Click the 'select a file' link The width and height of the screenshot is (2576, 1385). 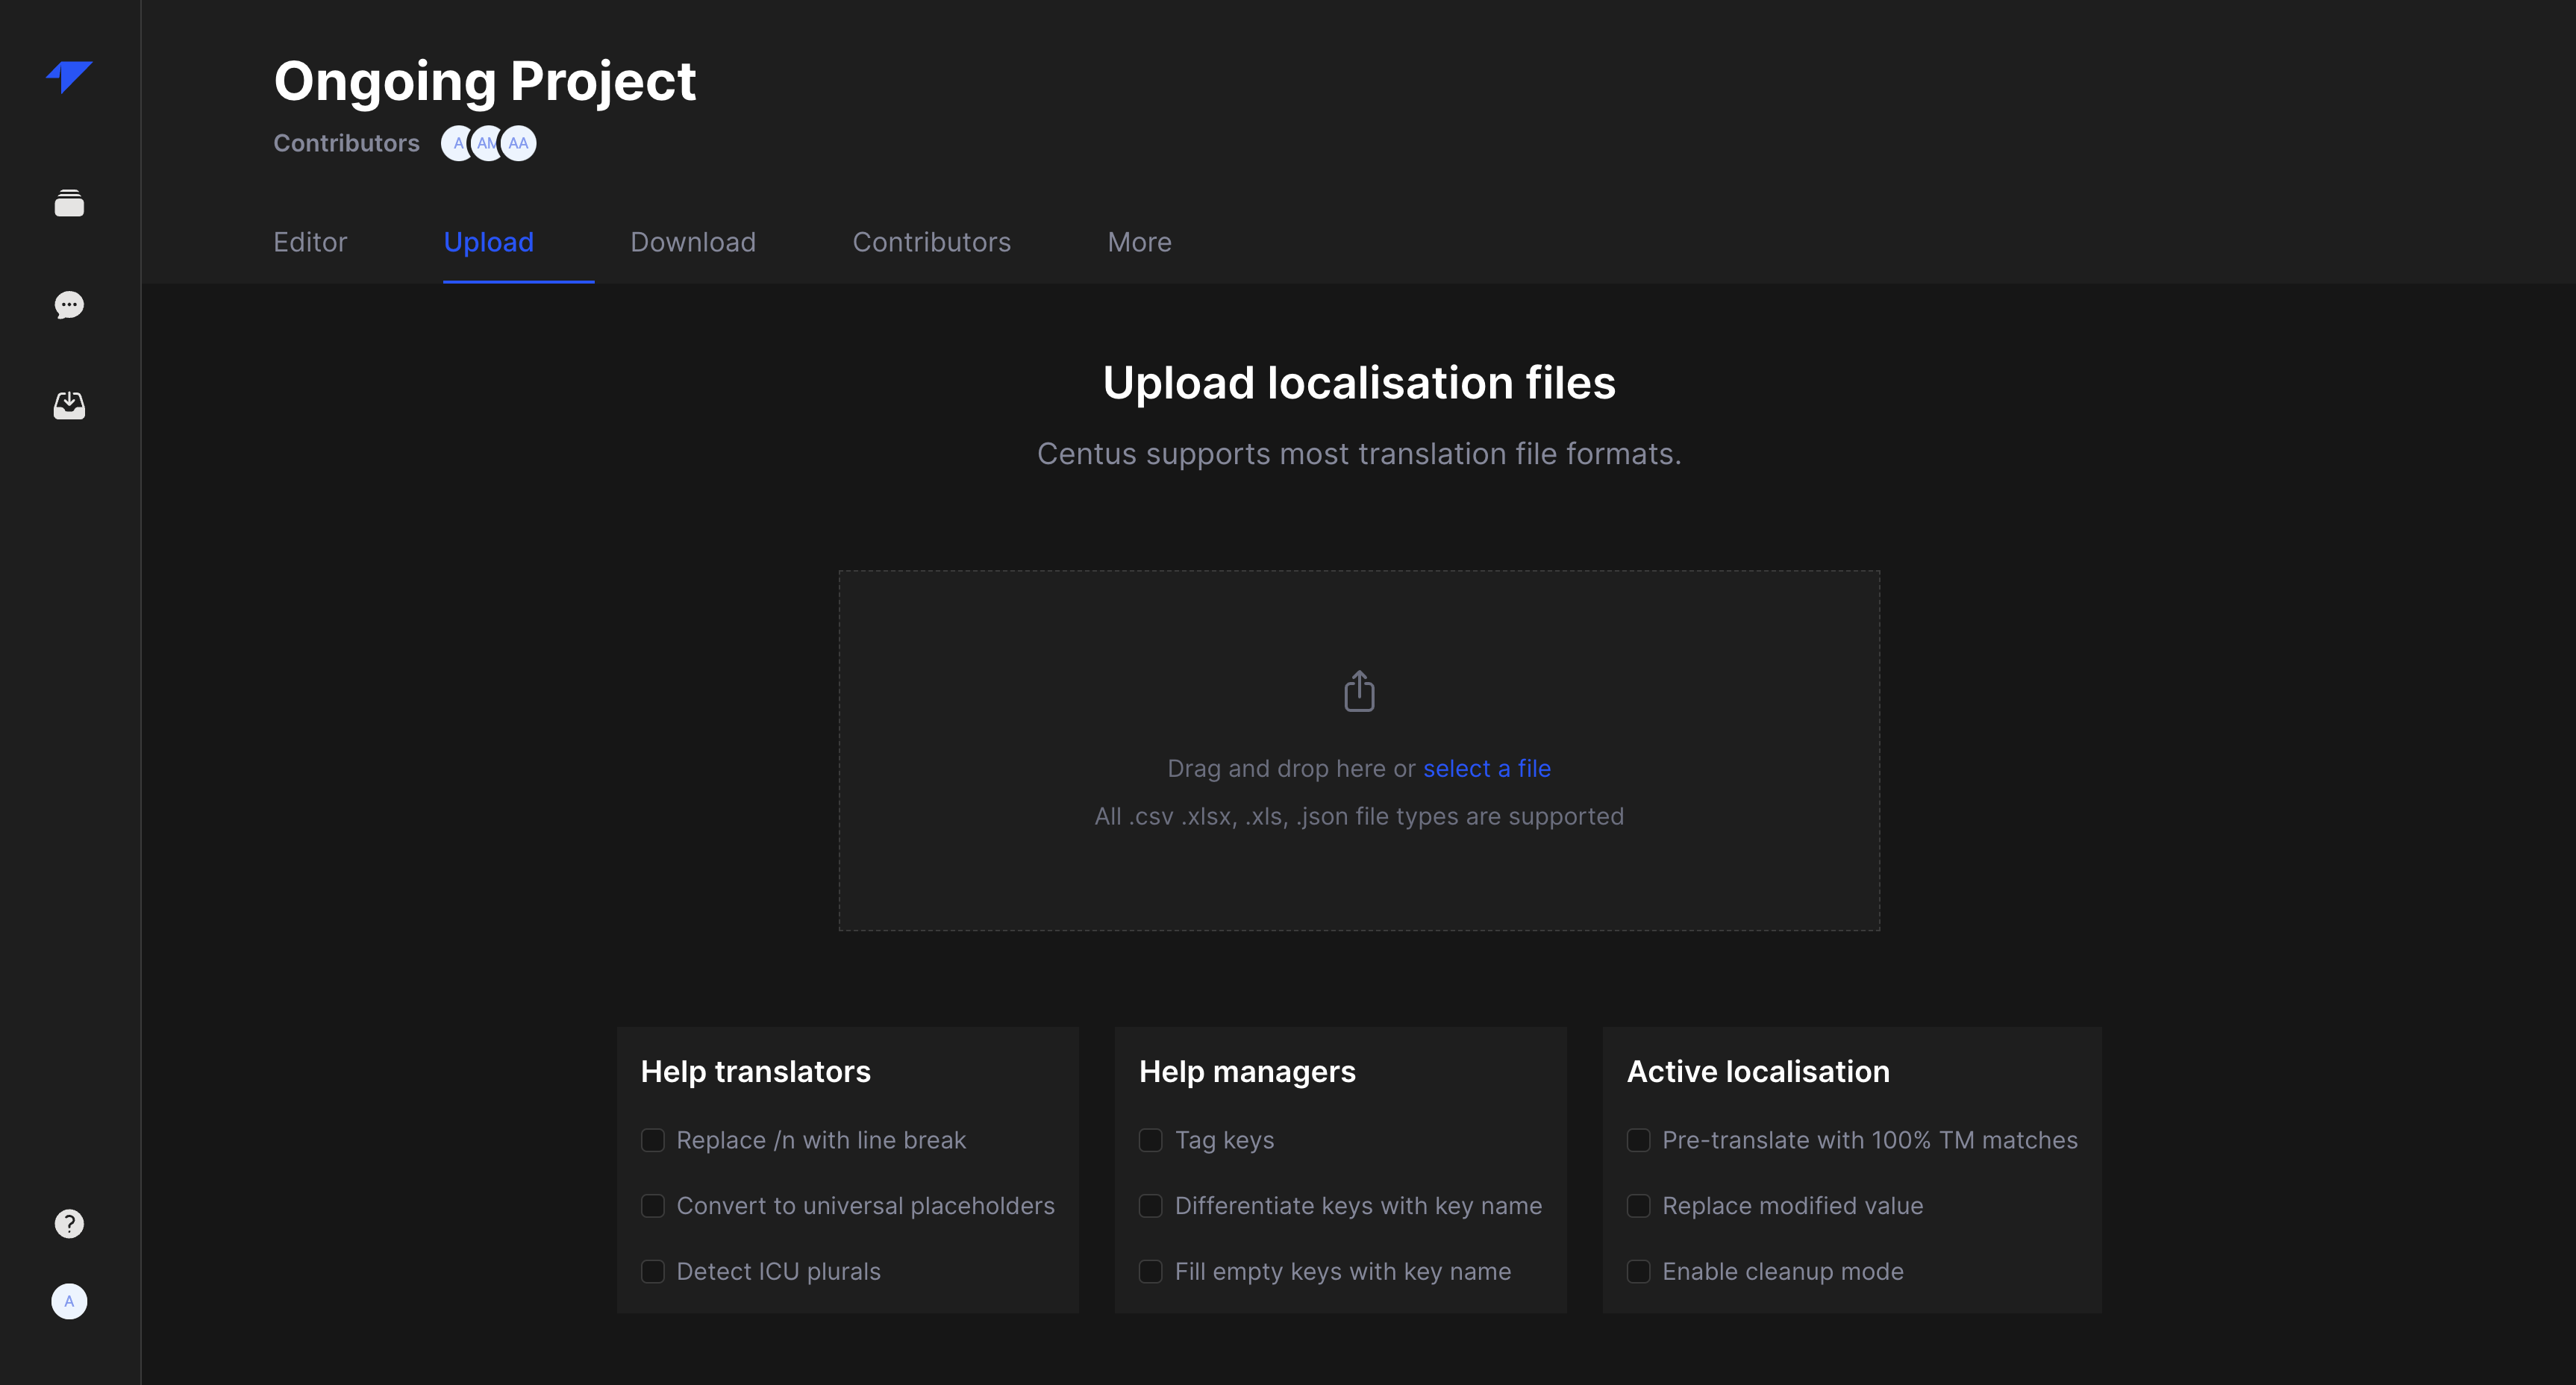(x=1487, y=768)
